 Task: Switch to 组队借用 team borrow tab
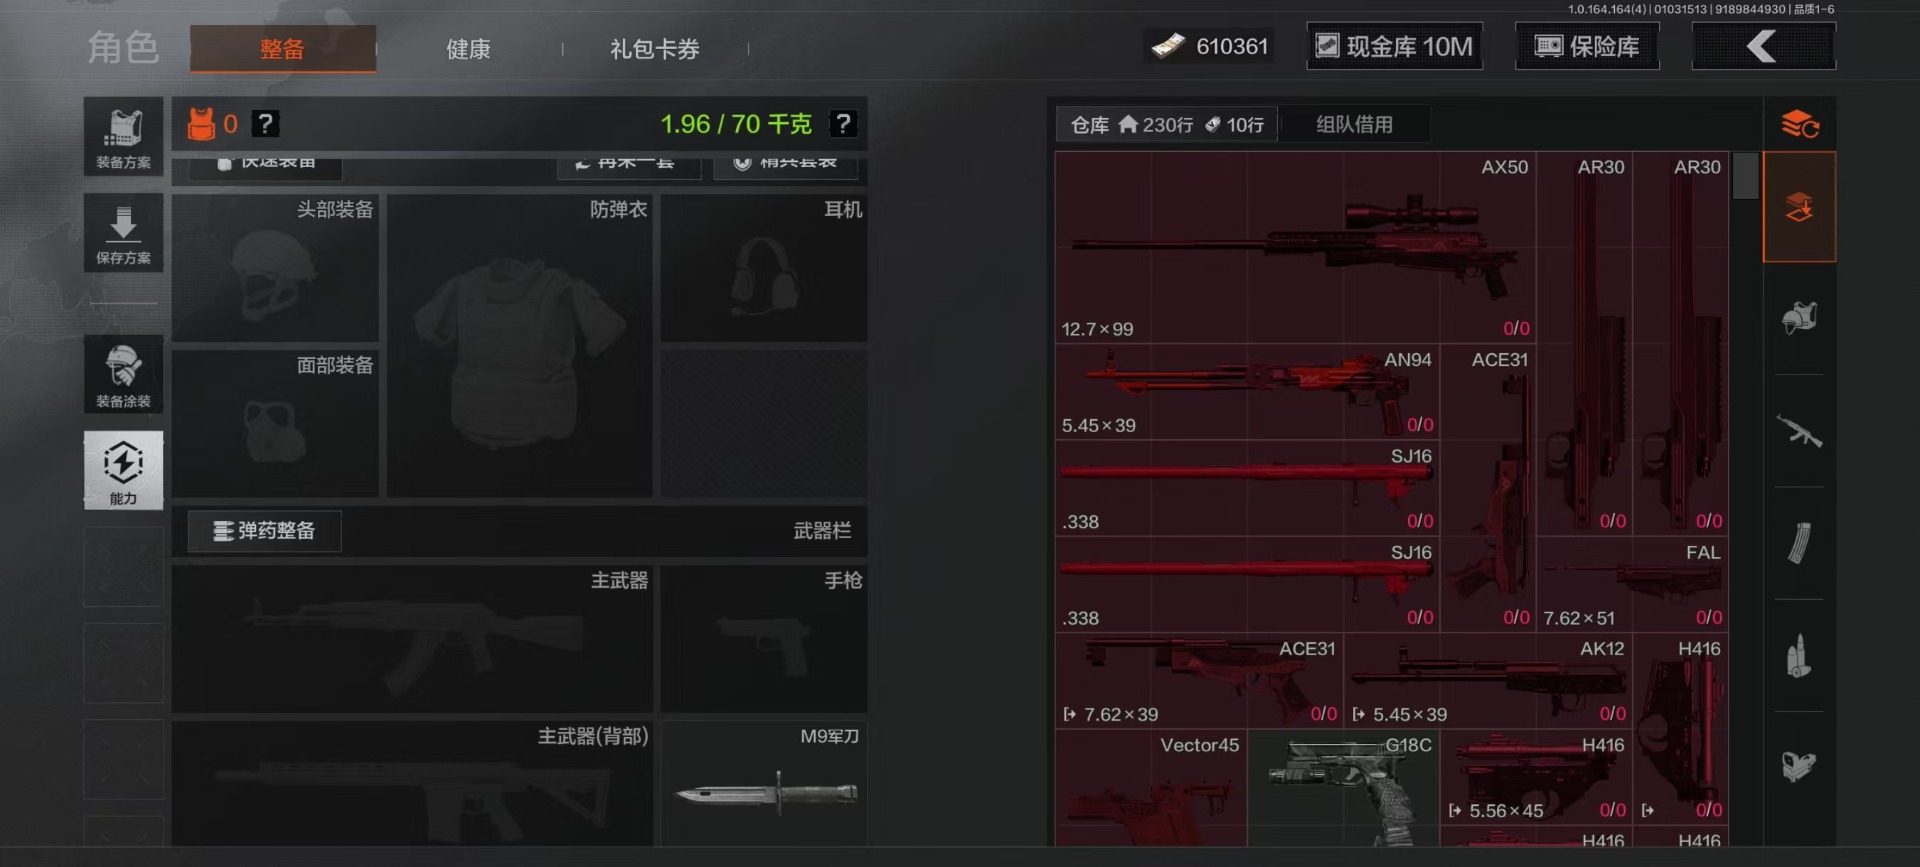pyautogui.click(x=1354, y=124)
